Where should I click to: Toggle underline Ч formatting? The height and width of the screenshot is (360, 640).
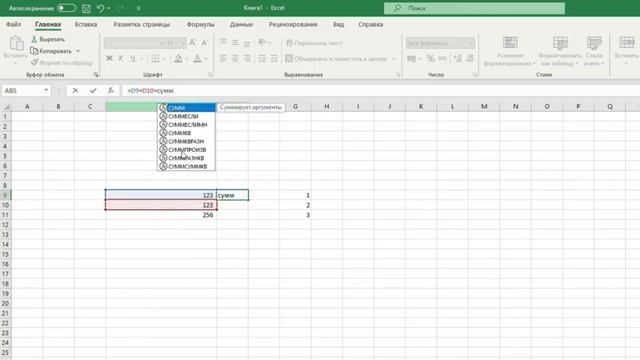[133, 59]
